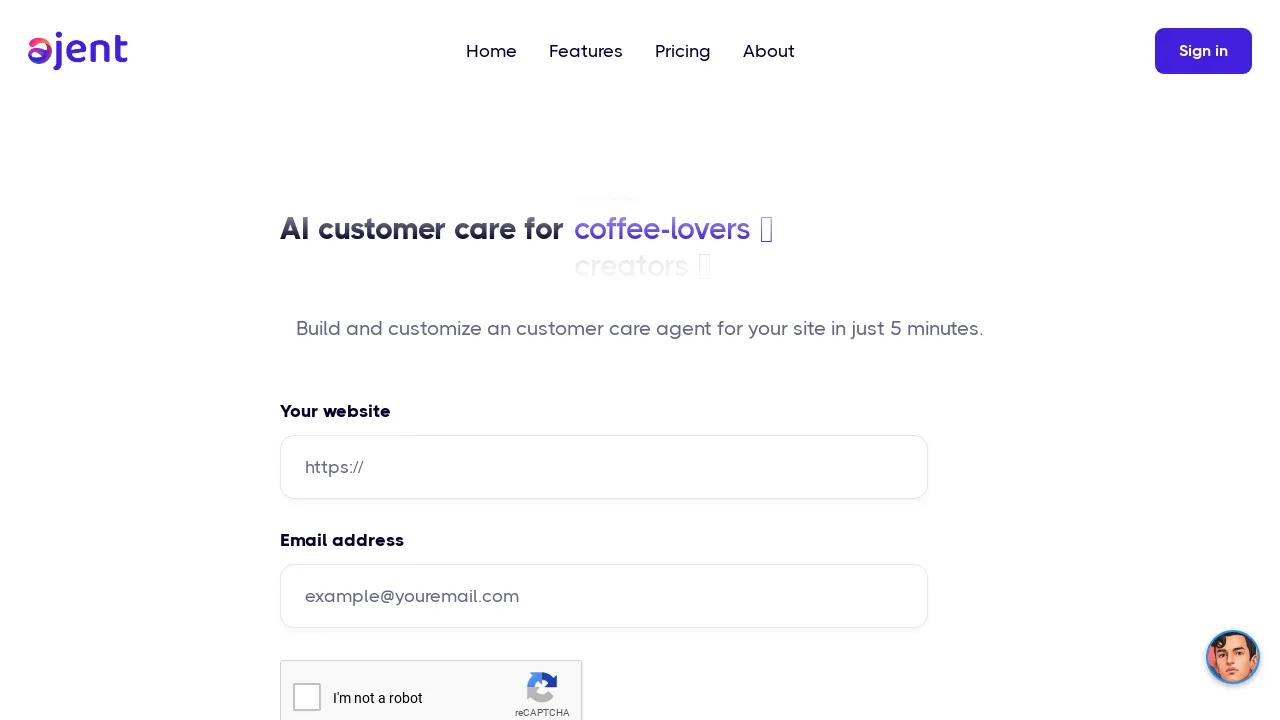
Task: Click the "Your website" label
Action: (335, 411)
